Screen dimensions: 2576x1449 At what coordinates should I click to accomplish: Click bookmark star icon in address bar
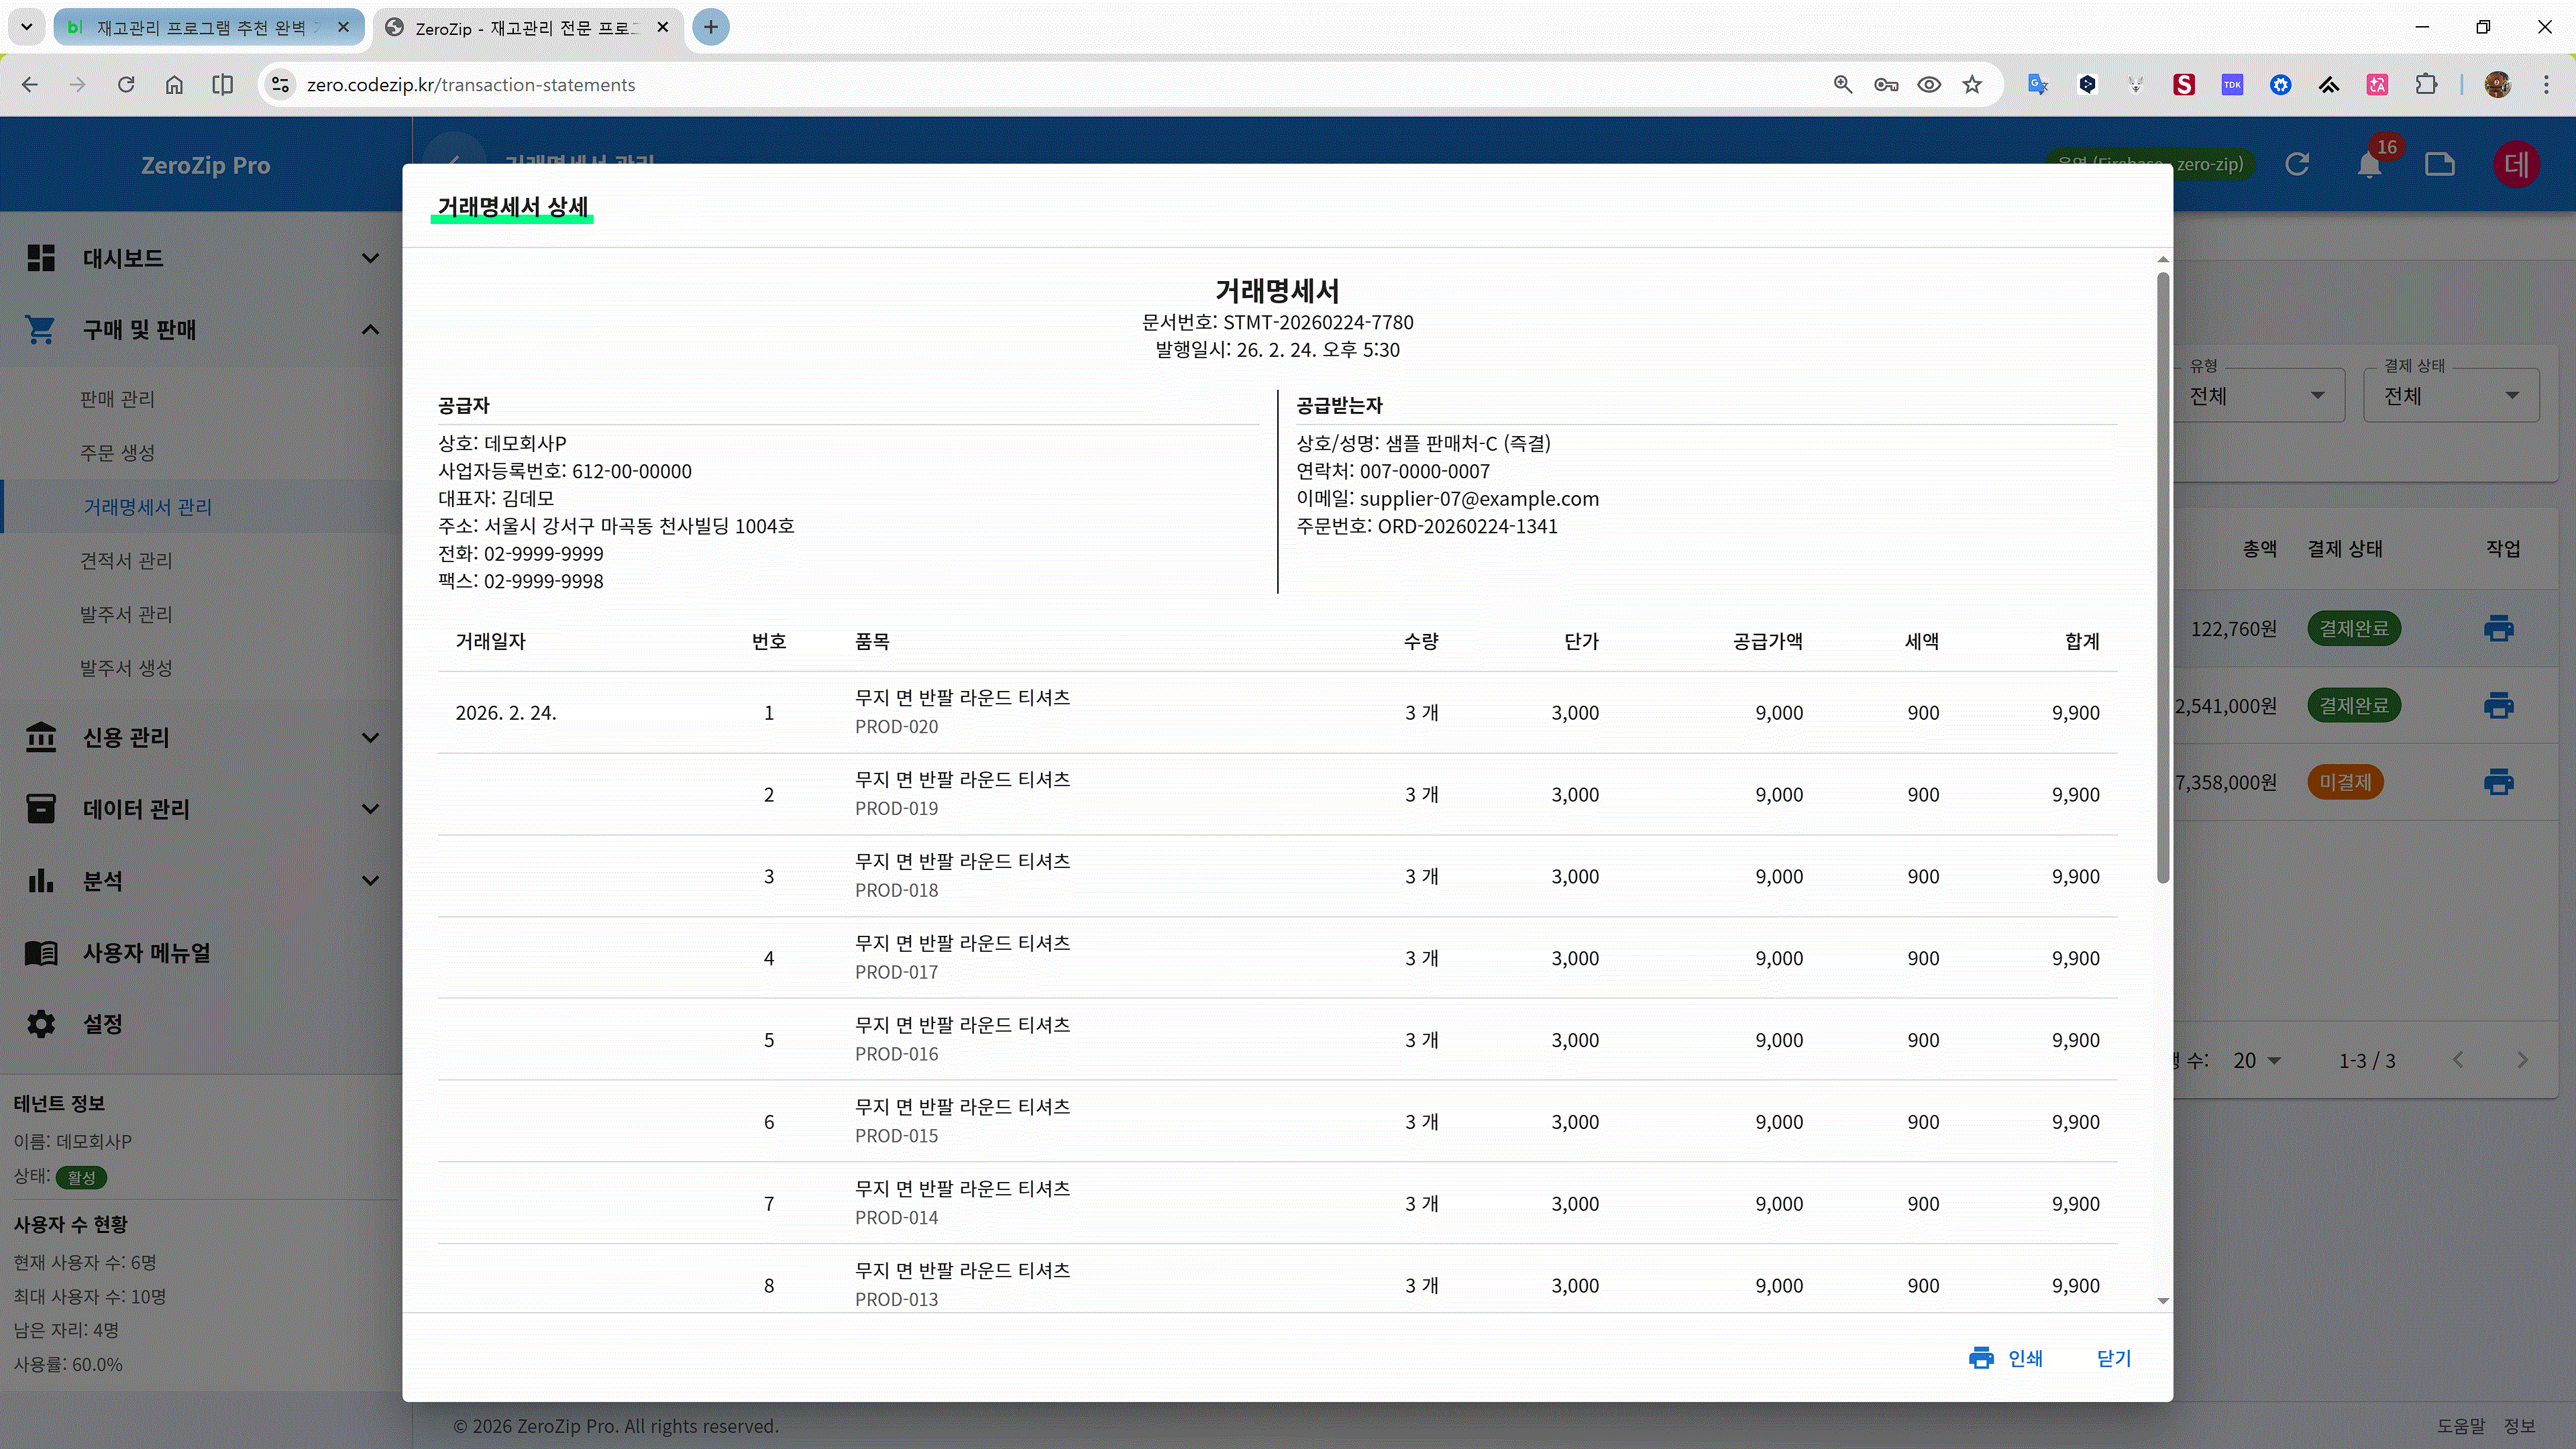tap(1972, 85)
